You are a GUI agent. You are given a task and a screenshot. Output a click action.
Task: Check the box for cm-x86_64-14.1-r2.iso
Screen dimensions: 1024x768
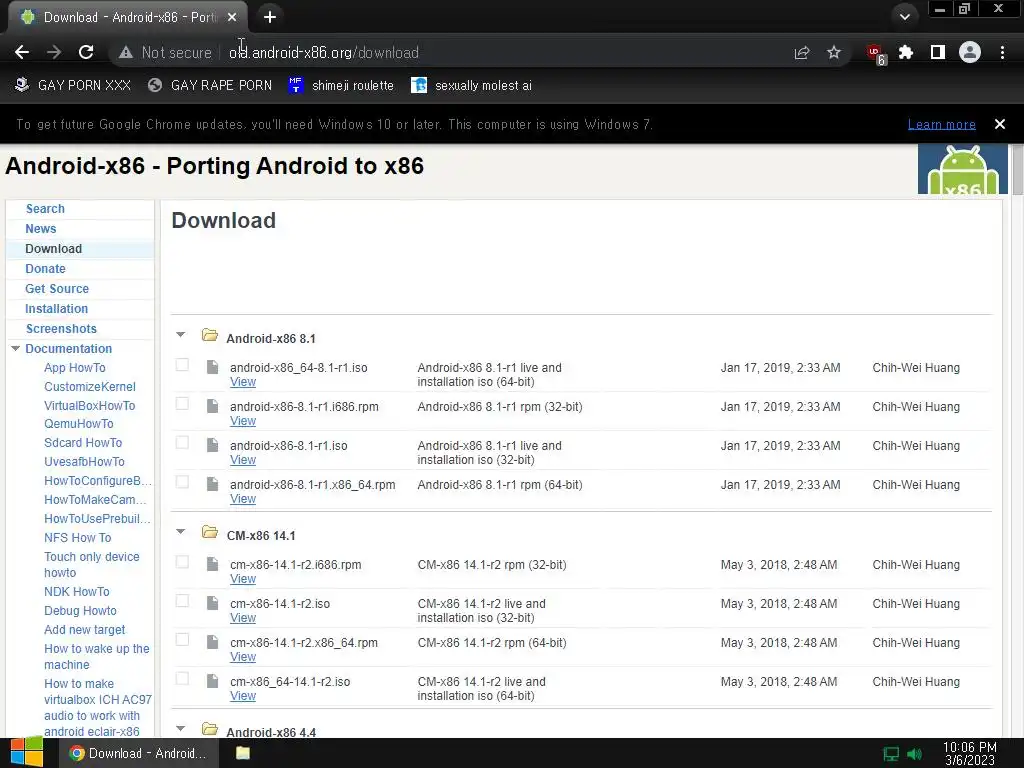[x=182, y=679]
